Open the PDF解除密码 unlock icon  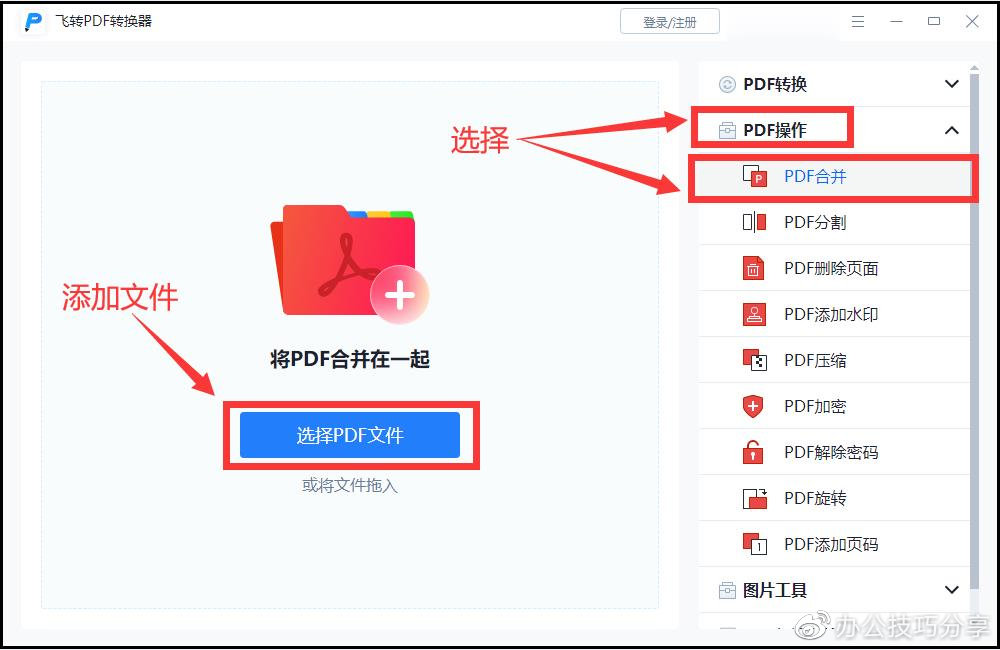[x=753, y=452]
